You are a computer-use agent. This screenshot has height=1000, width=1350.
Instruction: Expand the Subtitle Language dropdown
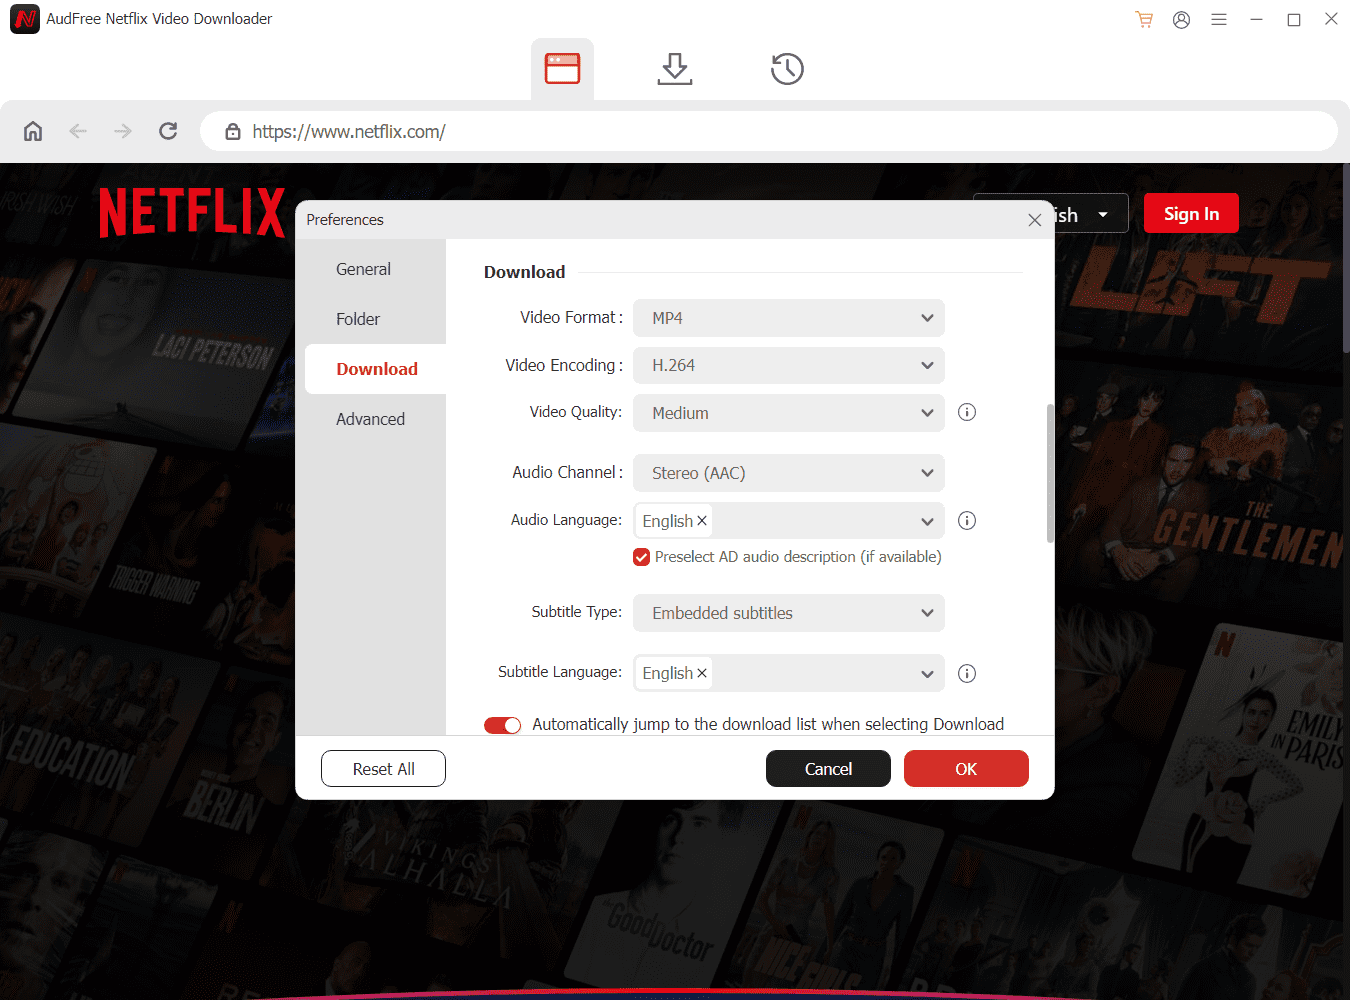coord(928,674)
